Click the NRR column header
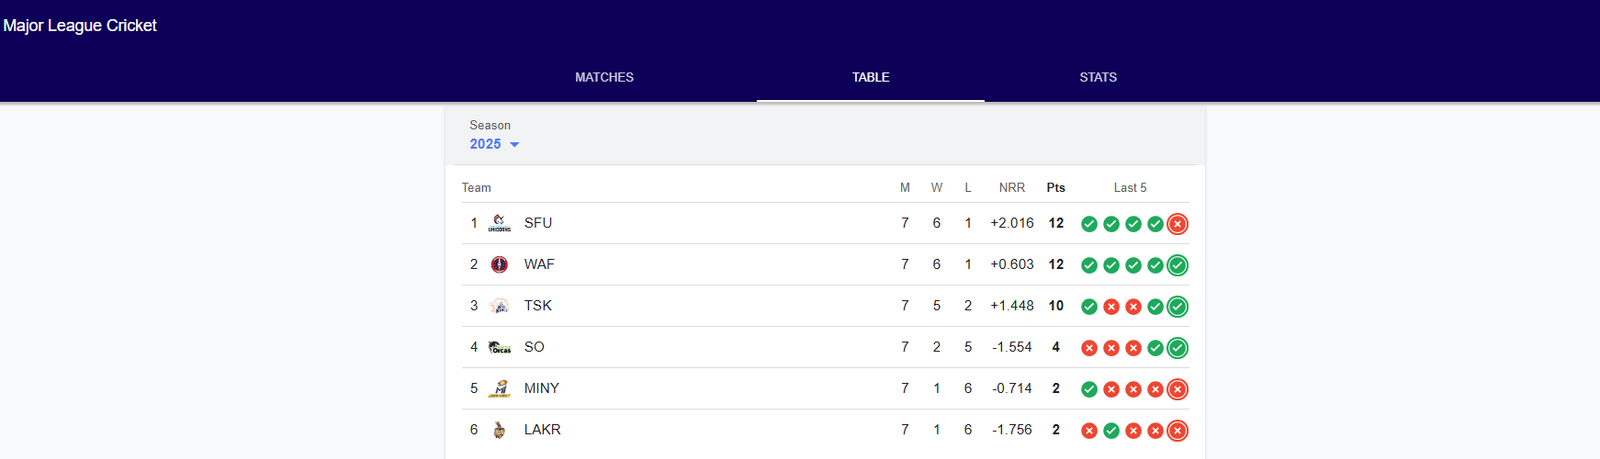This screenshot has width=1600, height=459. click(x=1012, y=188)
